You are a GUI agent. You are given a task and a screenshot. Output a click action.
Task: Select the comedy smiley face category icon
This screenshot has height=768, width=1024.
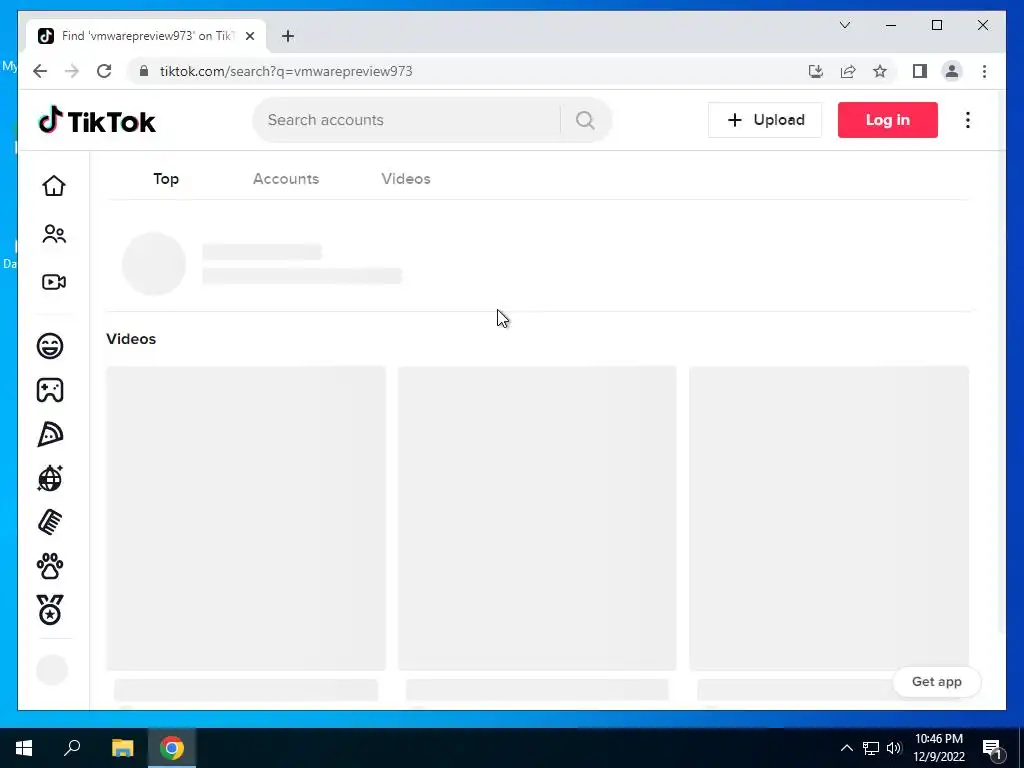[x=50, y=345]
